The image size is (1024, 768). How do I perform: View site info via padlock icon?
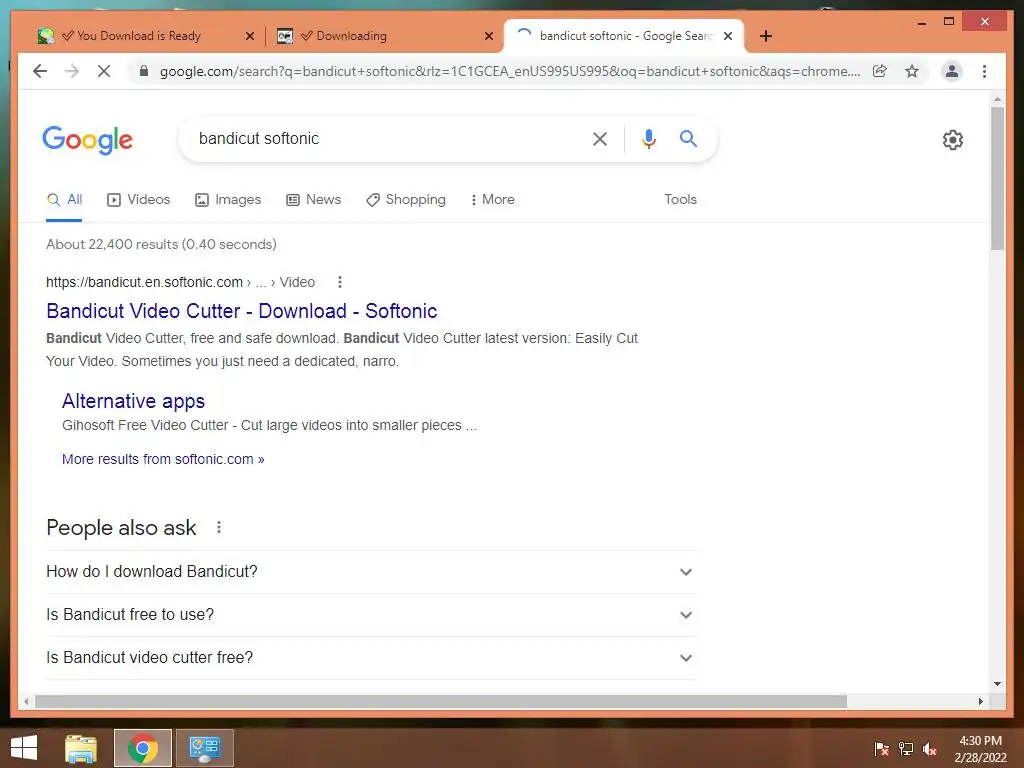[x=144, y=71]
